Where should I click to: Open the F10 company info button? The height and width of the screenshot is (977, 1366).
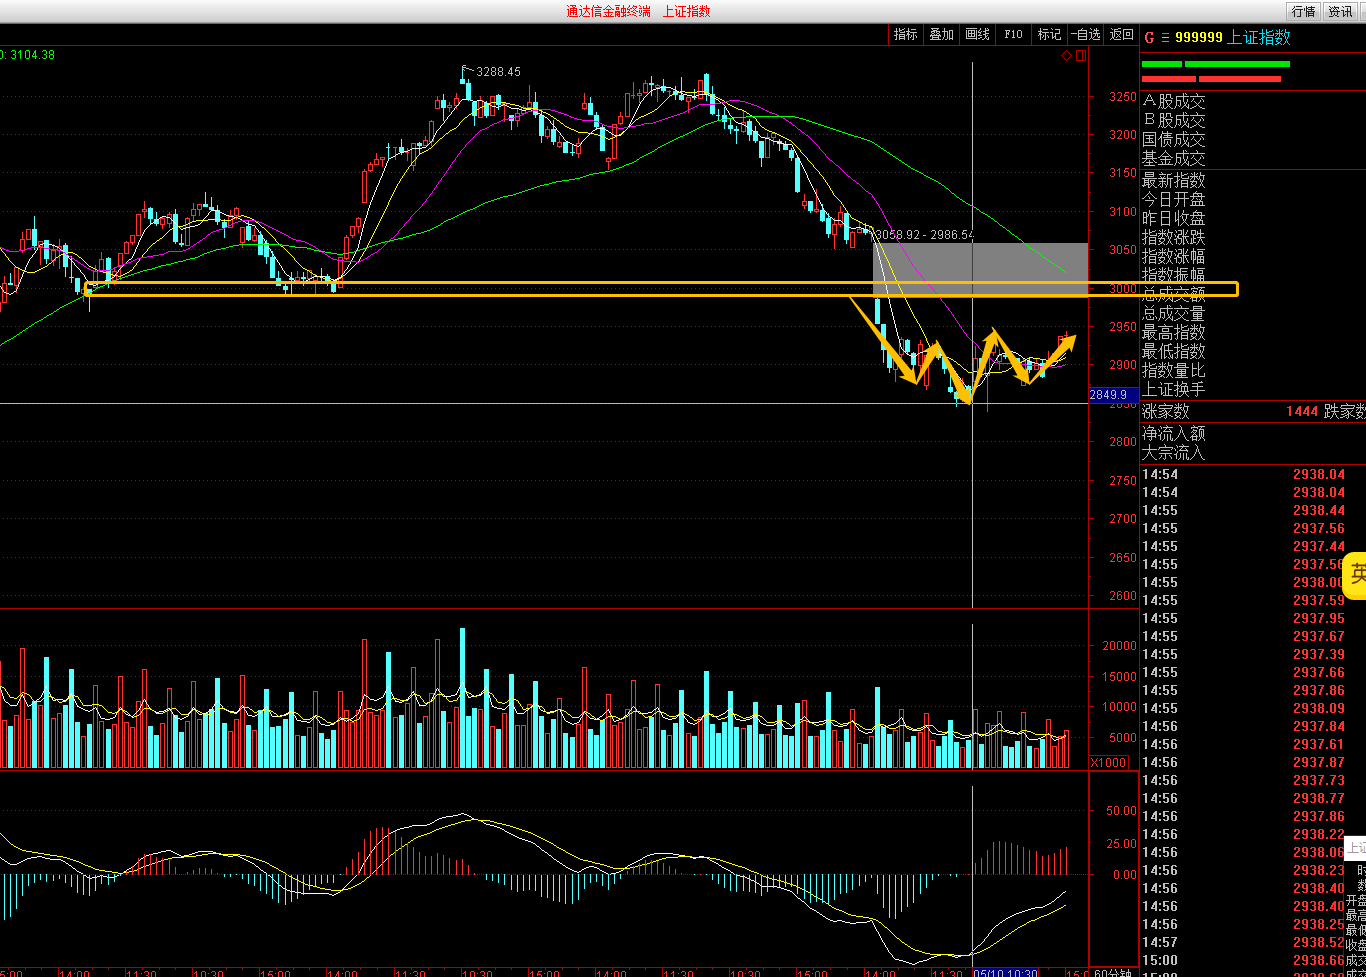1013,34
